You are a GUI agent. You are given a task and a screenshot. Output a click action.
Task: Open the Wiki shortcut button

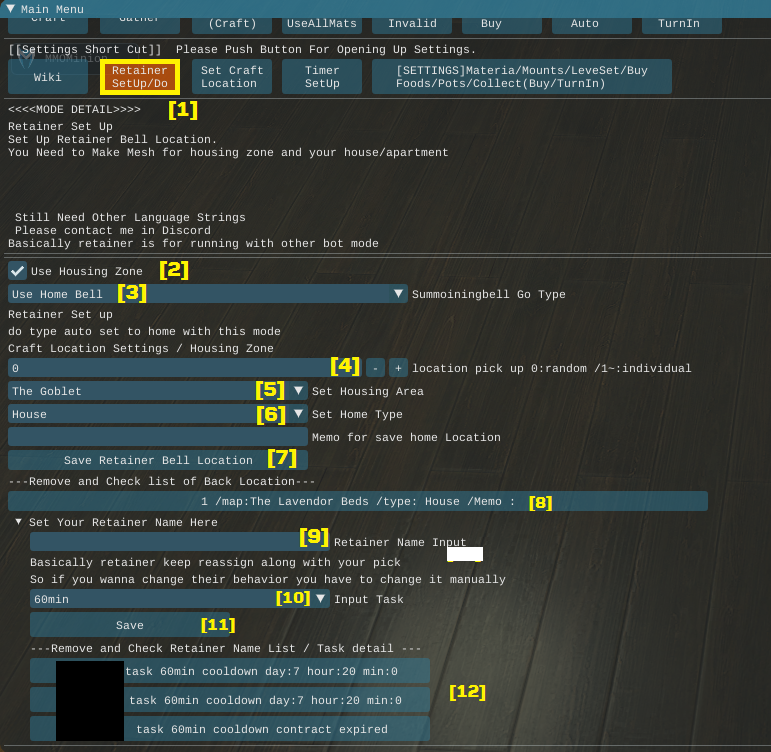(x=48, y=77)
